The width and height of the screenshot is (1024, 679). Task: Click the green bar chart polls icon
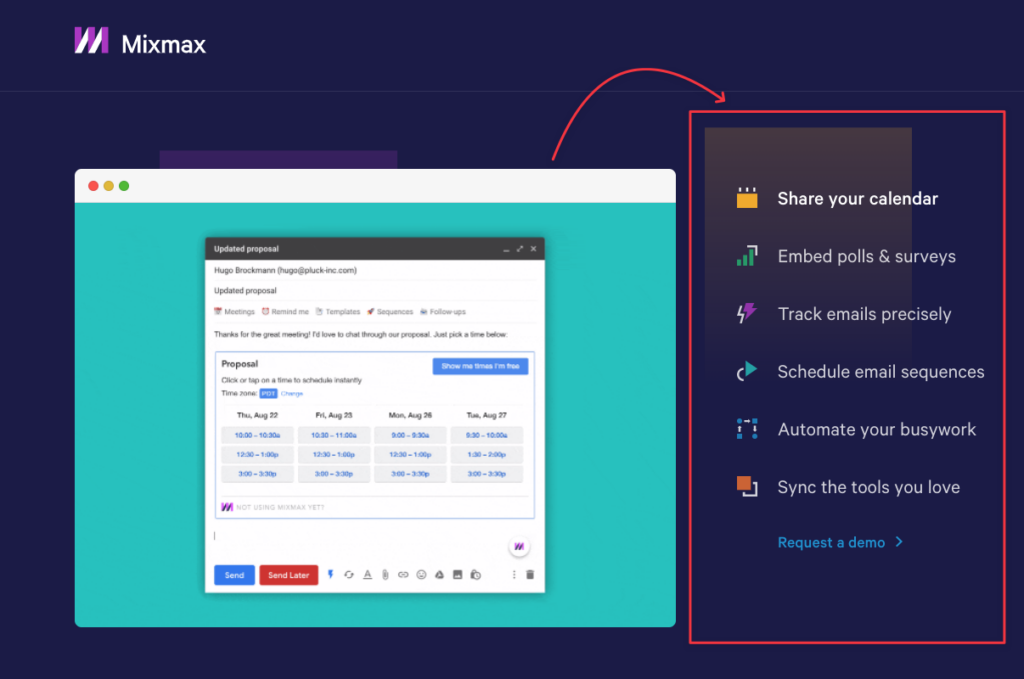[747, 255]
